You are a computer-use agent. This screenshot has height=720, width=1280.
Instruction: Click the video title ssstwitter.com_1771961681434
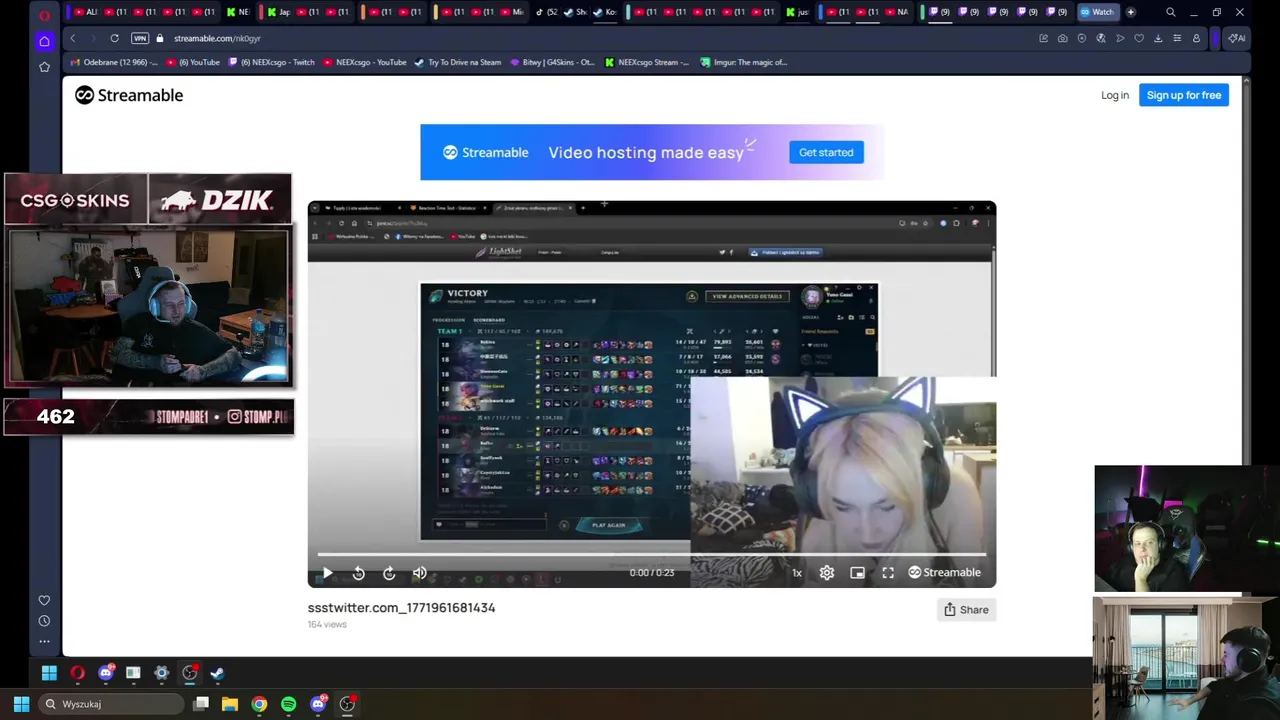click(x=401, y=607)
